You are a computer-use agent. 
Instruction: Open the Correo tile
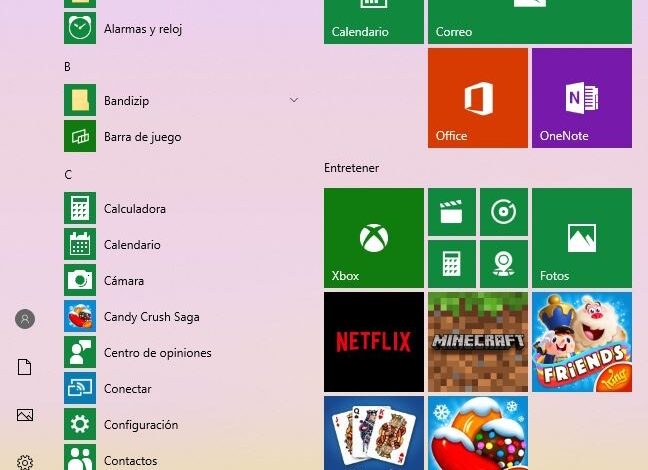(530, 21)
